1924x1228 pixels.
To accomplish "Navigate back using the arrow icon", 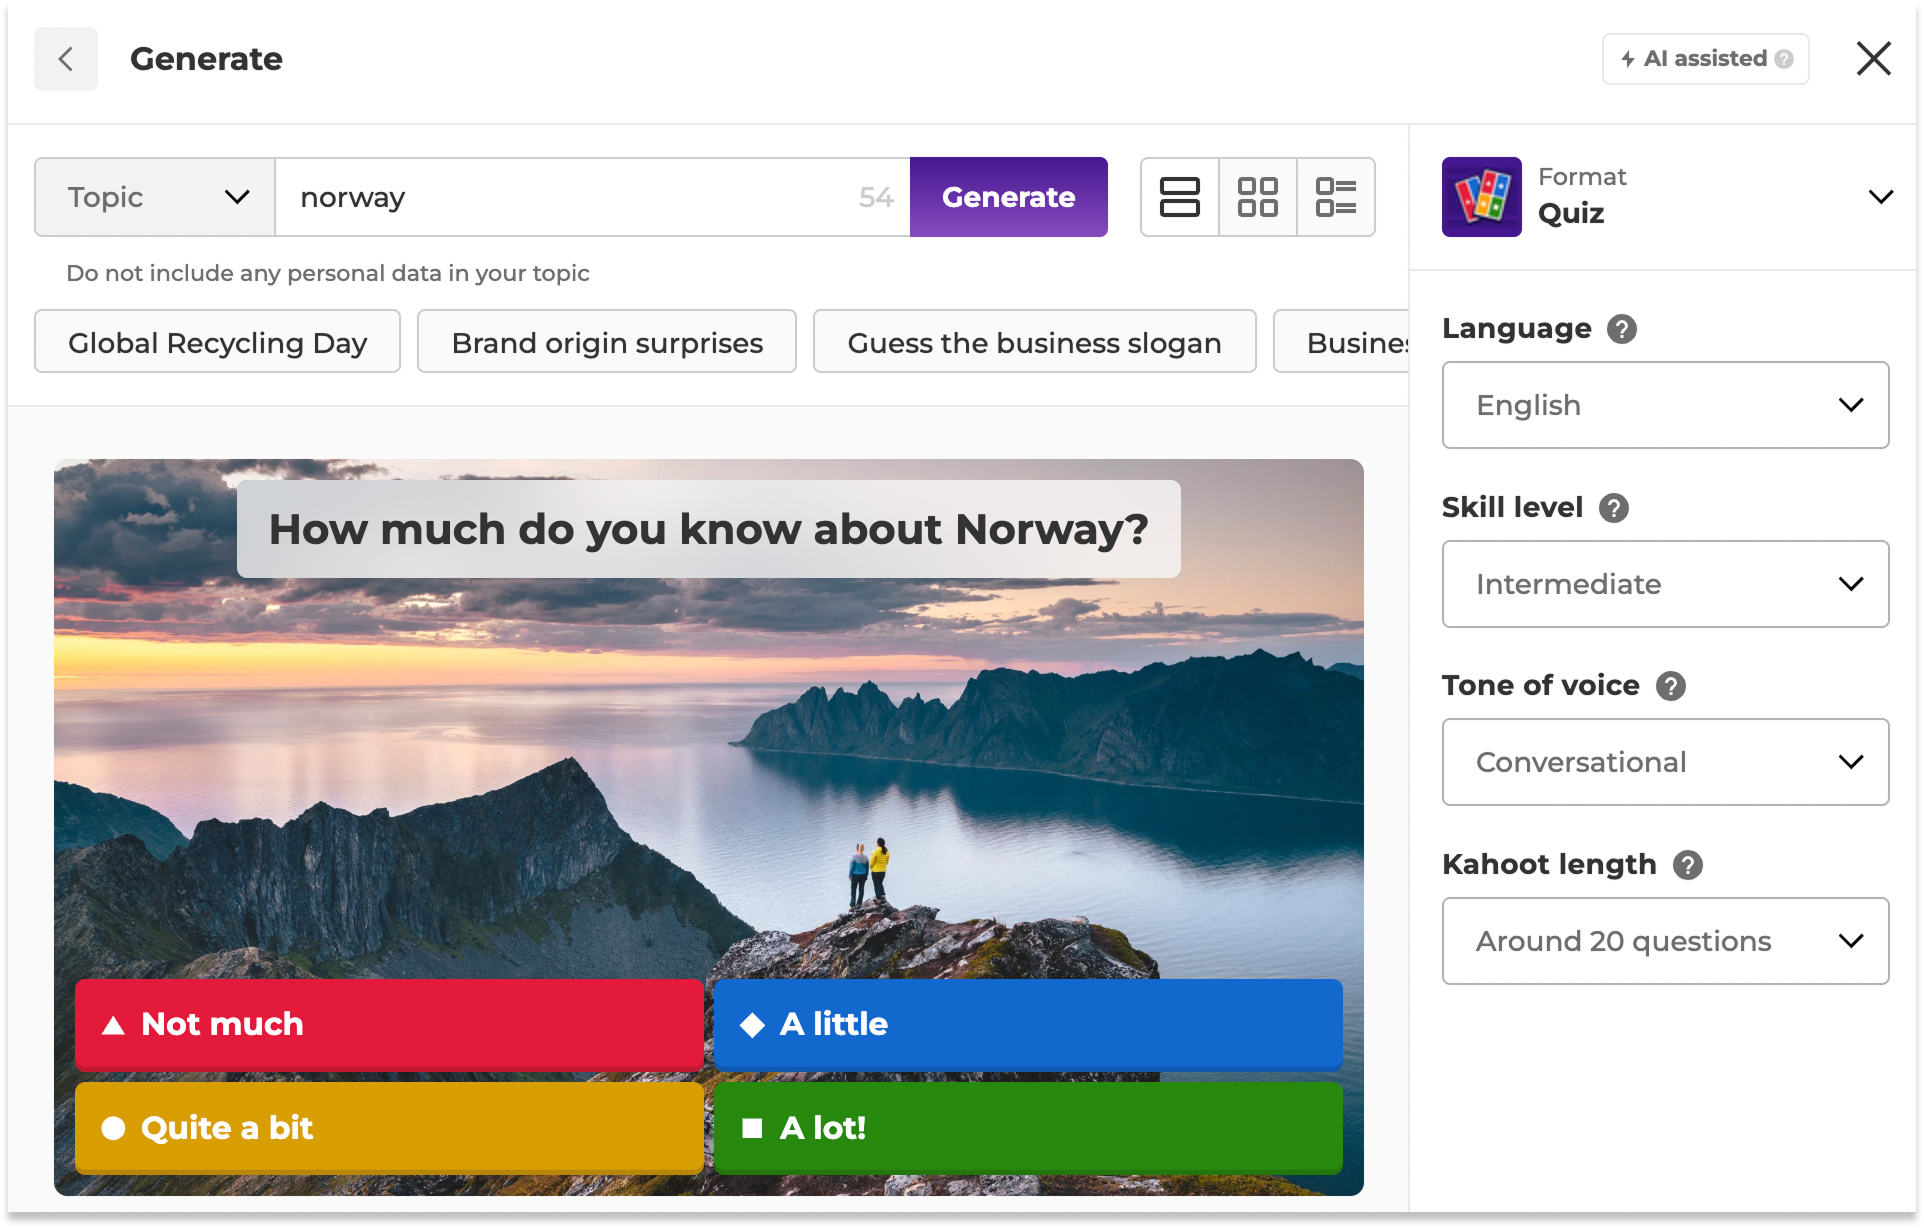I will click(x=65, y=59).
